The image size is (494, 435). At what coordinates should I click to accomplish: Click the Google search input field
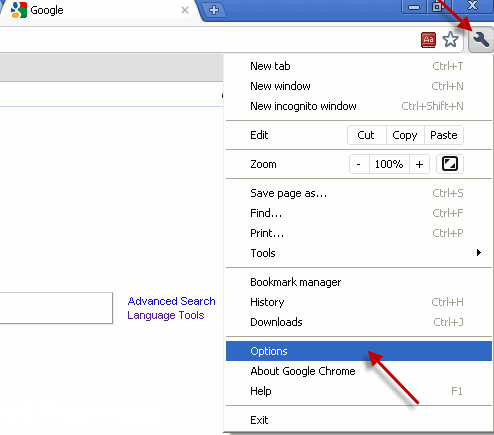[x=56, y=308]
